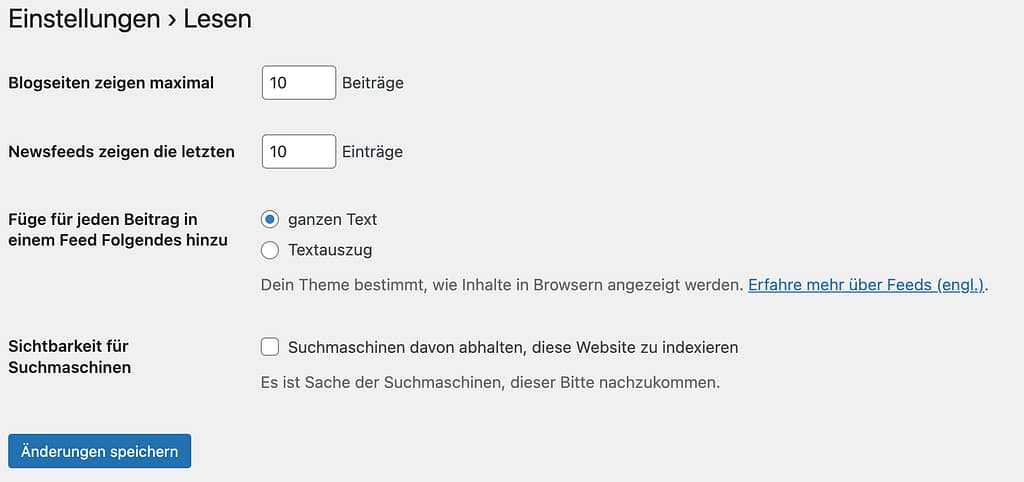
Task: Select the 'ganzen Text' radio button
Action: pos(269,219)
